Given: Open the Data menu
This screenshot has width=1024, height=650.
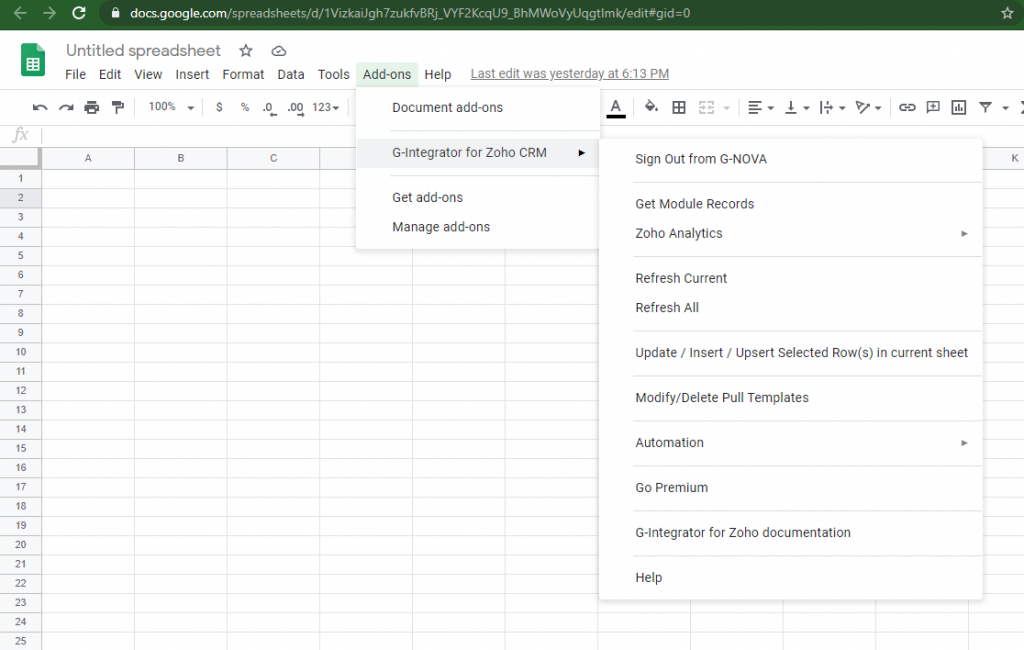Looking at the screenshot, I should pyautogui.click(x=291, y=74).
